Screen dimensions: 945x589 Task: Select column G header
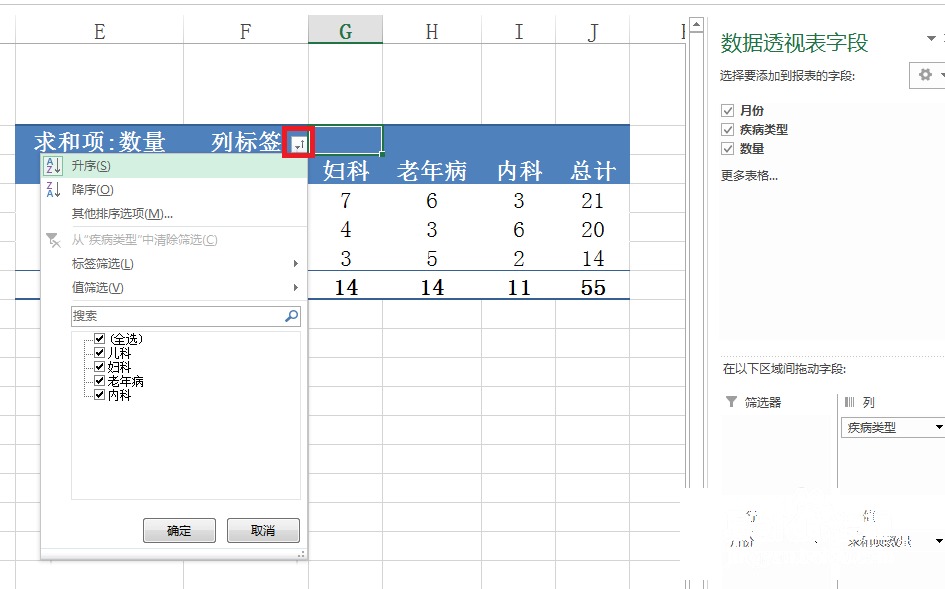[x=345, y=31]
